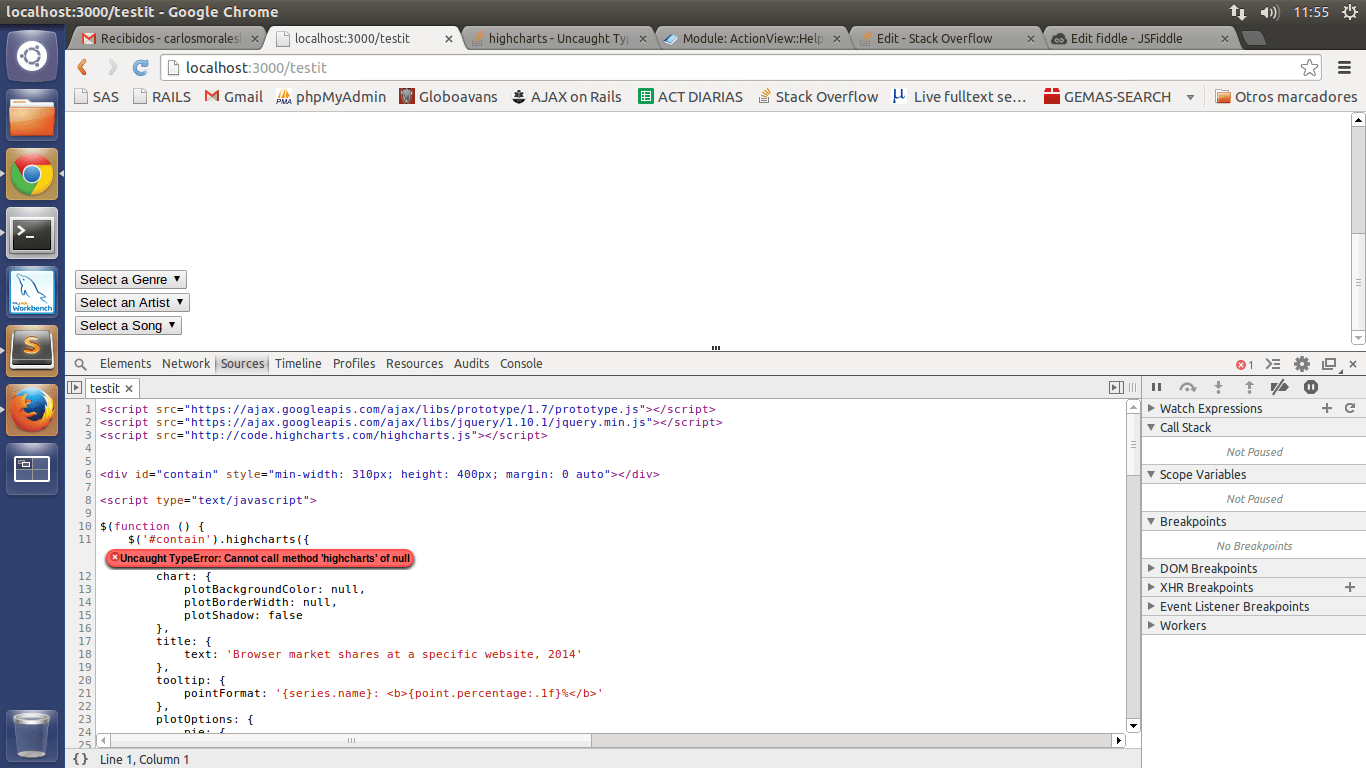
Task: Show the DevTools console drawer
Action: click(x=1273, y=364)
